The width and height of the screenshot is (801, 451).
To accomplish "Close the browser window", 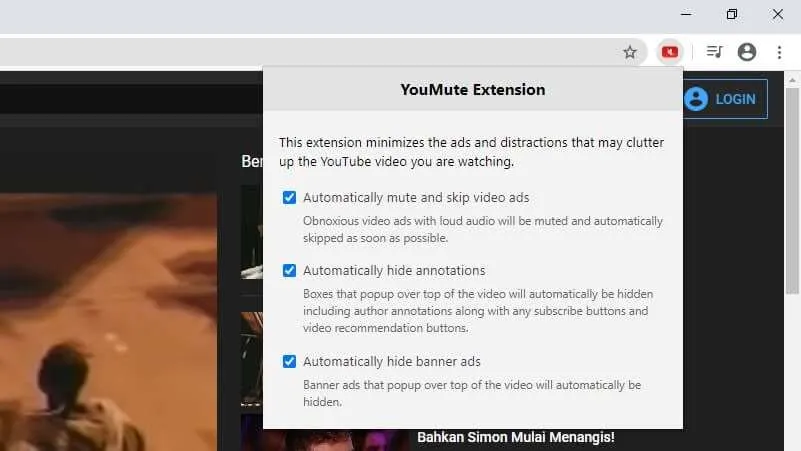I will tap(778, 14).
